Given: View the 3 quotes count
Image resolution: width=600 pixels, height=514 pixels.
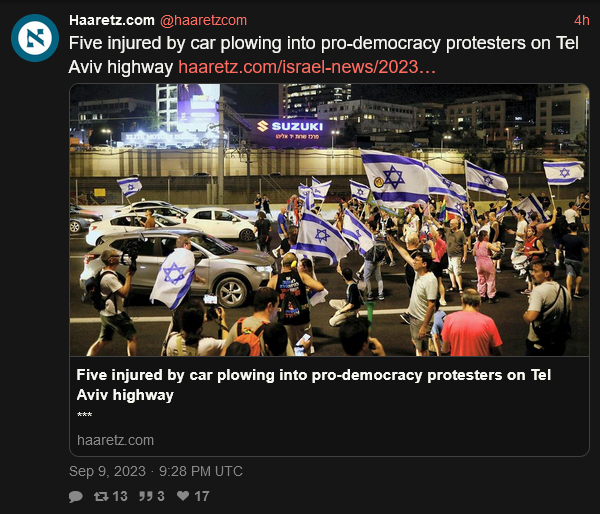Looking at the screenshot, I should click(161, 496).
